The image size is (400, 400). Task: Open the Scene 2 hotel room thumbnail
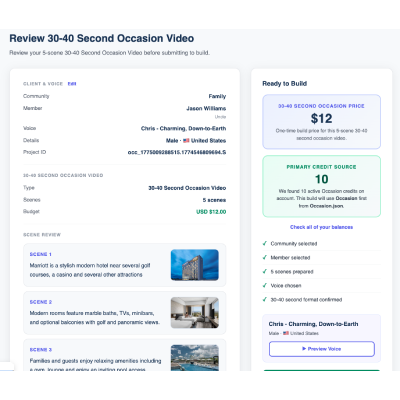coord(195,313)
